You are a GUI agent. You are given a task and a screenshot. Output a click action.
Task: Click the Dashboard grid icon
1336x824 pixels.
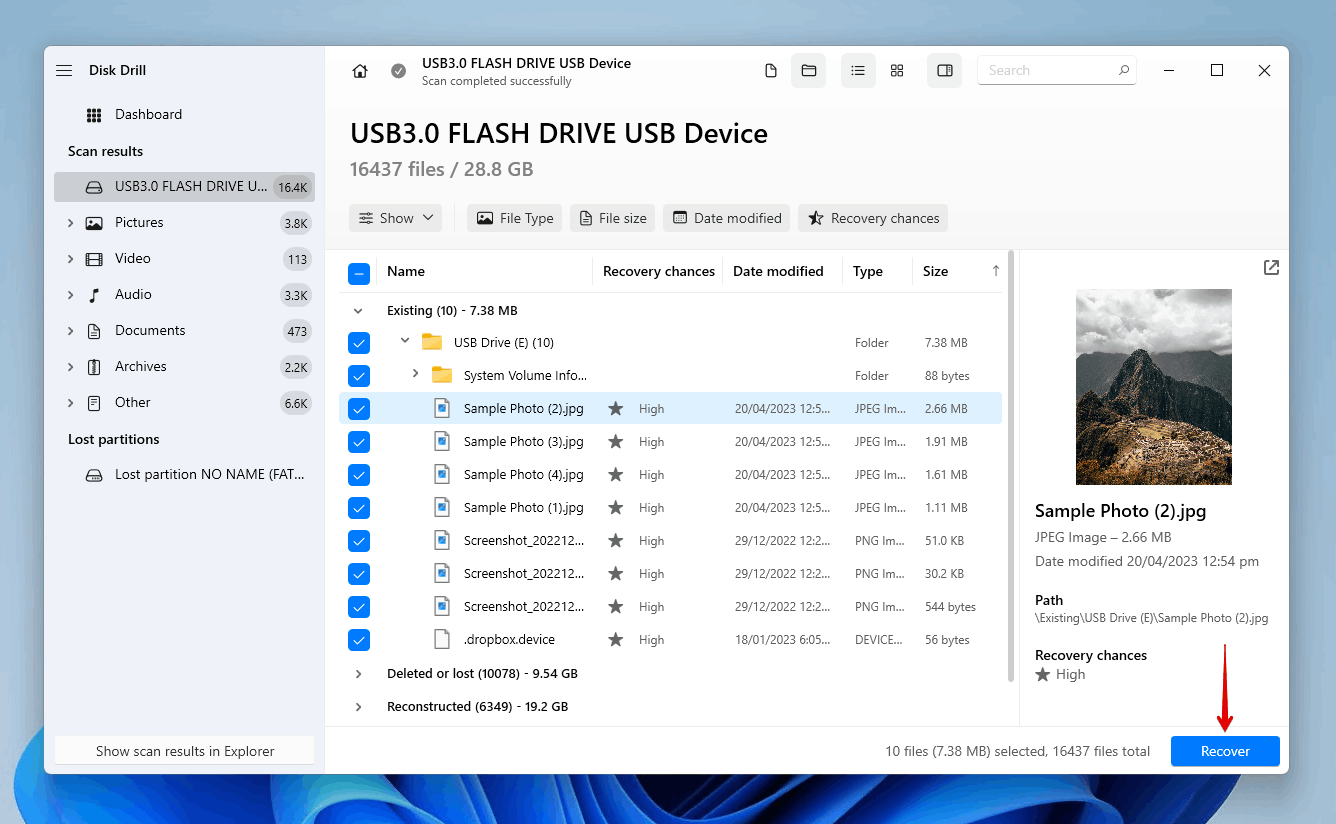click(94, 115)
